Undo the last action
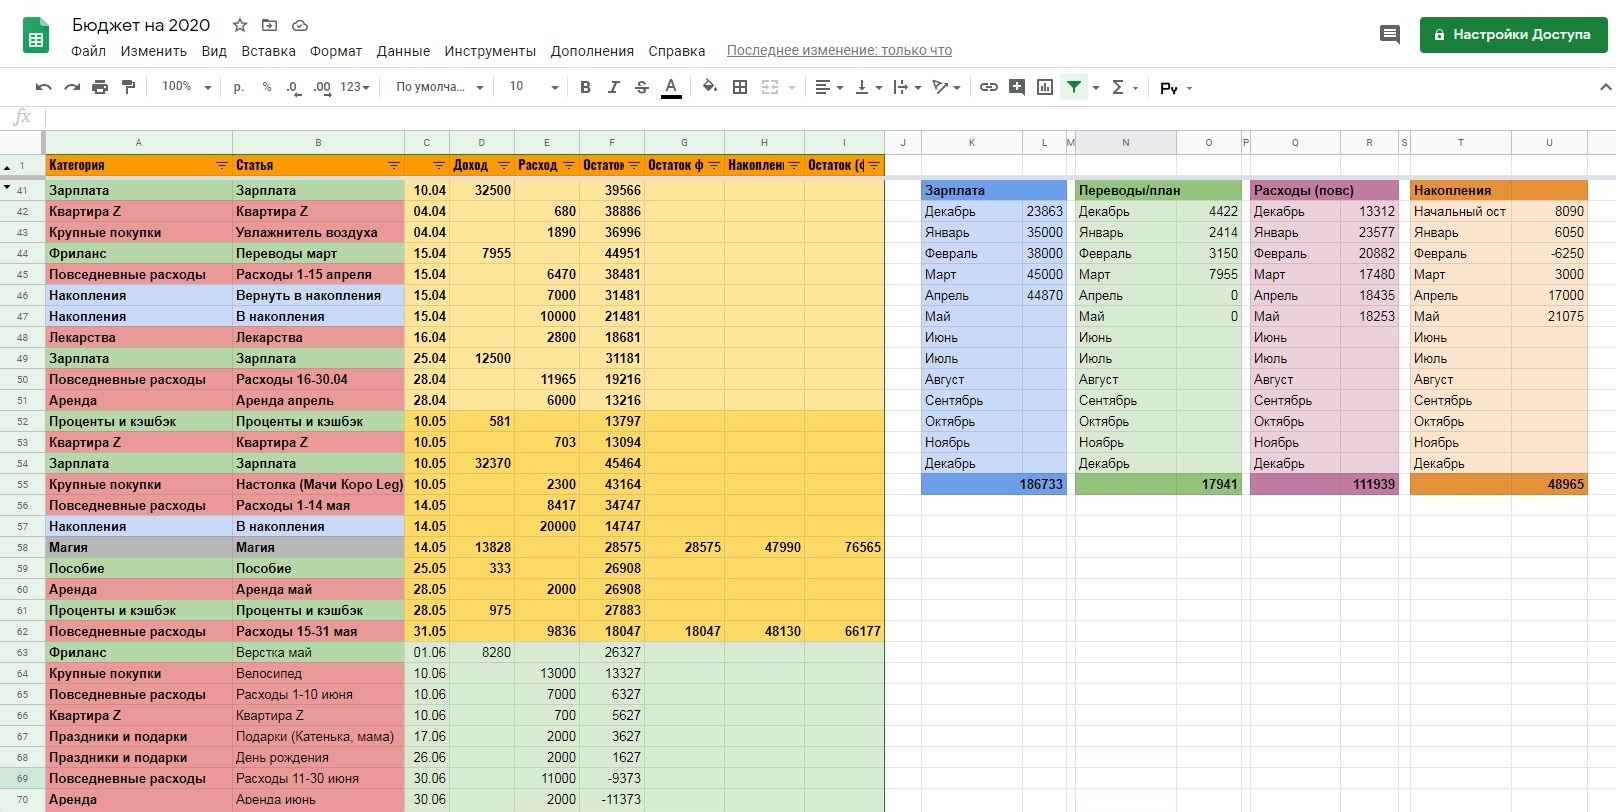Image resolution: width=1616 pixels, height=812 pixels. (43, 87)
